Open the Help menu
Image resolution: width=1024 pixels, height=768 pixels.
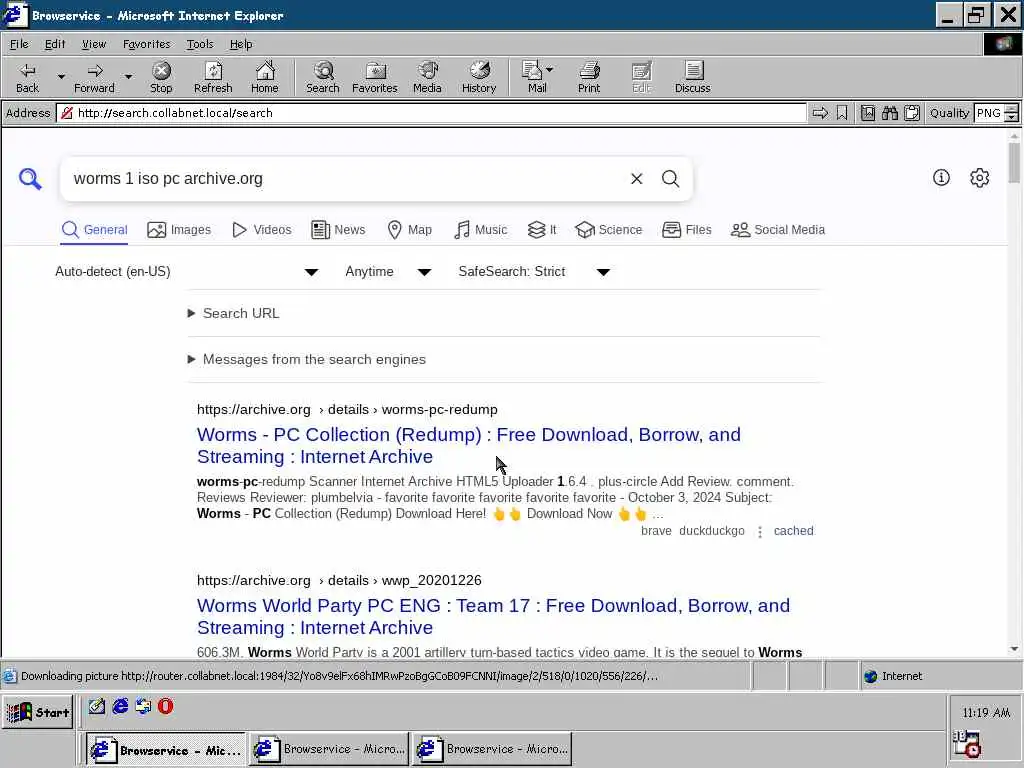[x=241, y=44]
